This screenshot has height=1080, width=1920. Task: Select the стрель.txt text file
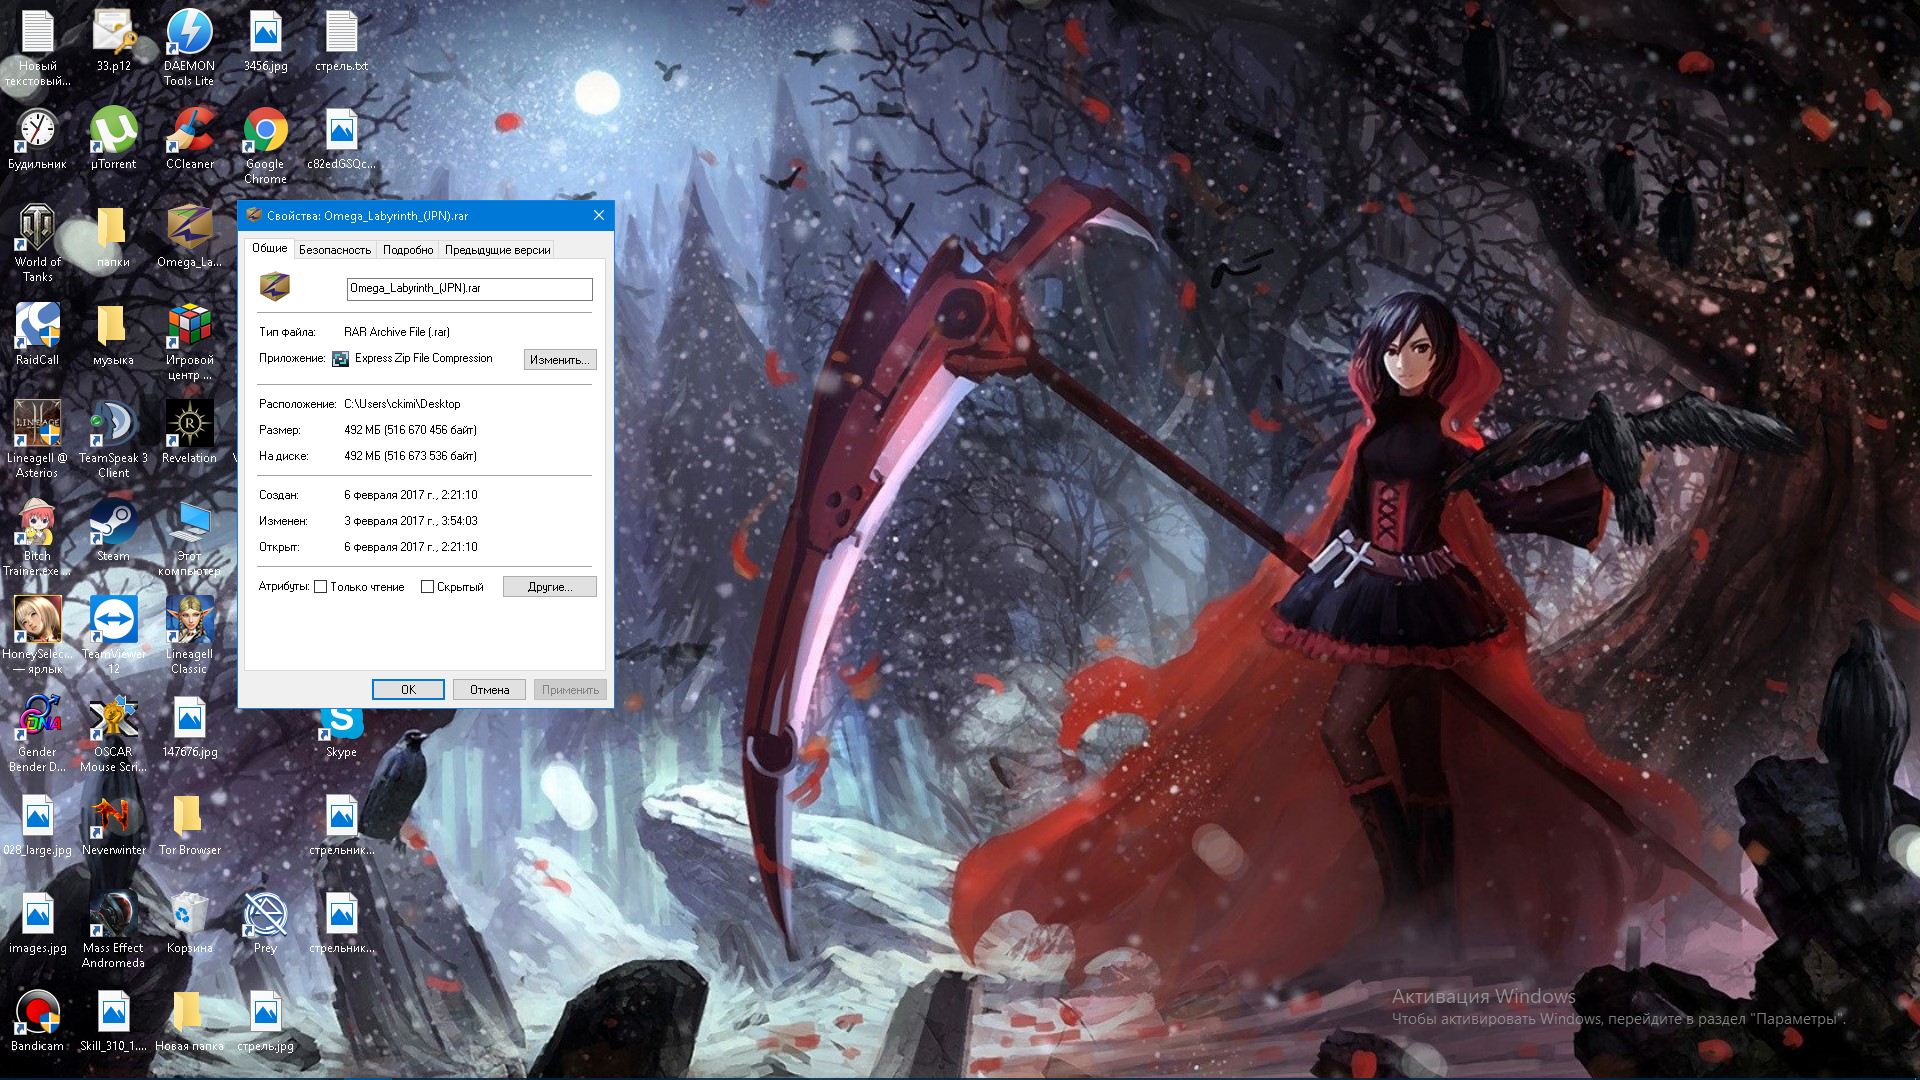tap(341, 40)
